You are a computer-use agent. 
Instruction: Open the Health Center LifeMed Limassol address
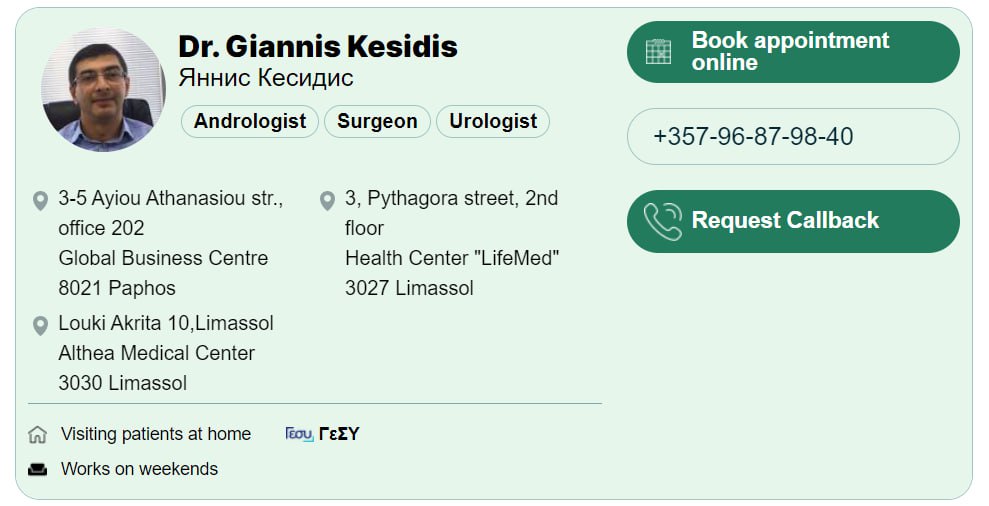pos(451,243)
